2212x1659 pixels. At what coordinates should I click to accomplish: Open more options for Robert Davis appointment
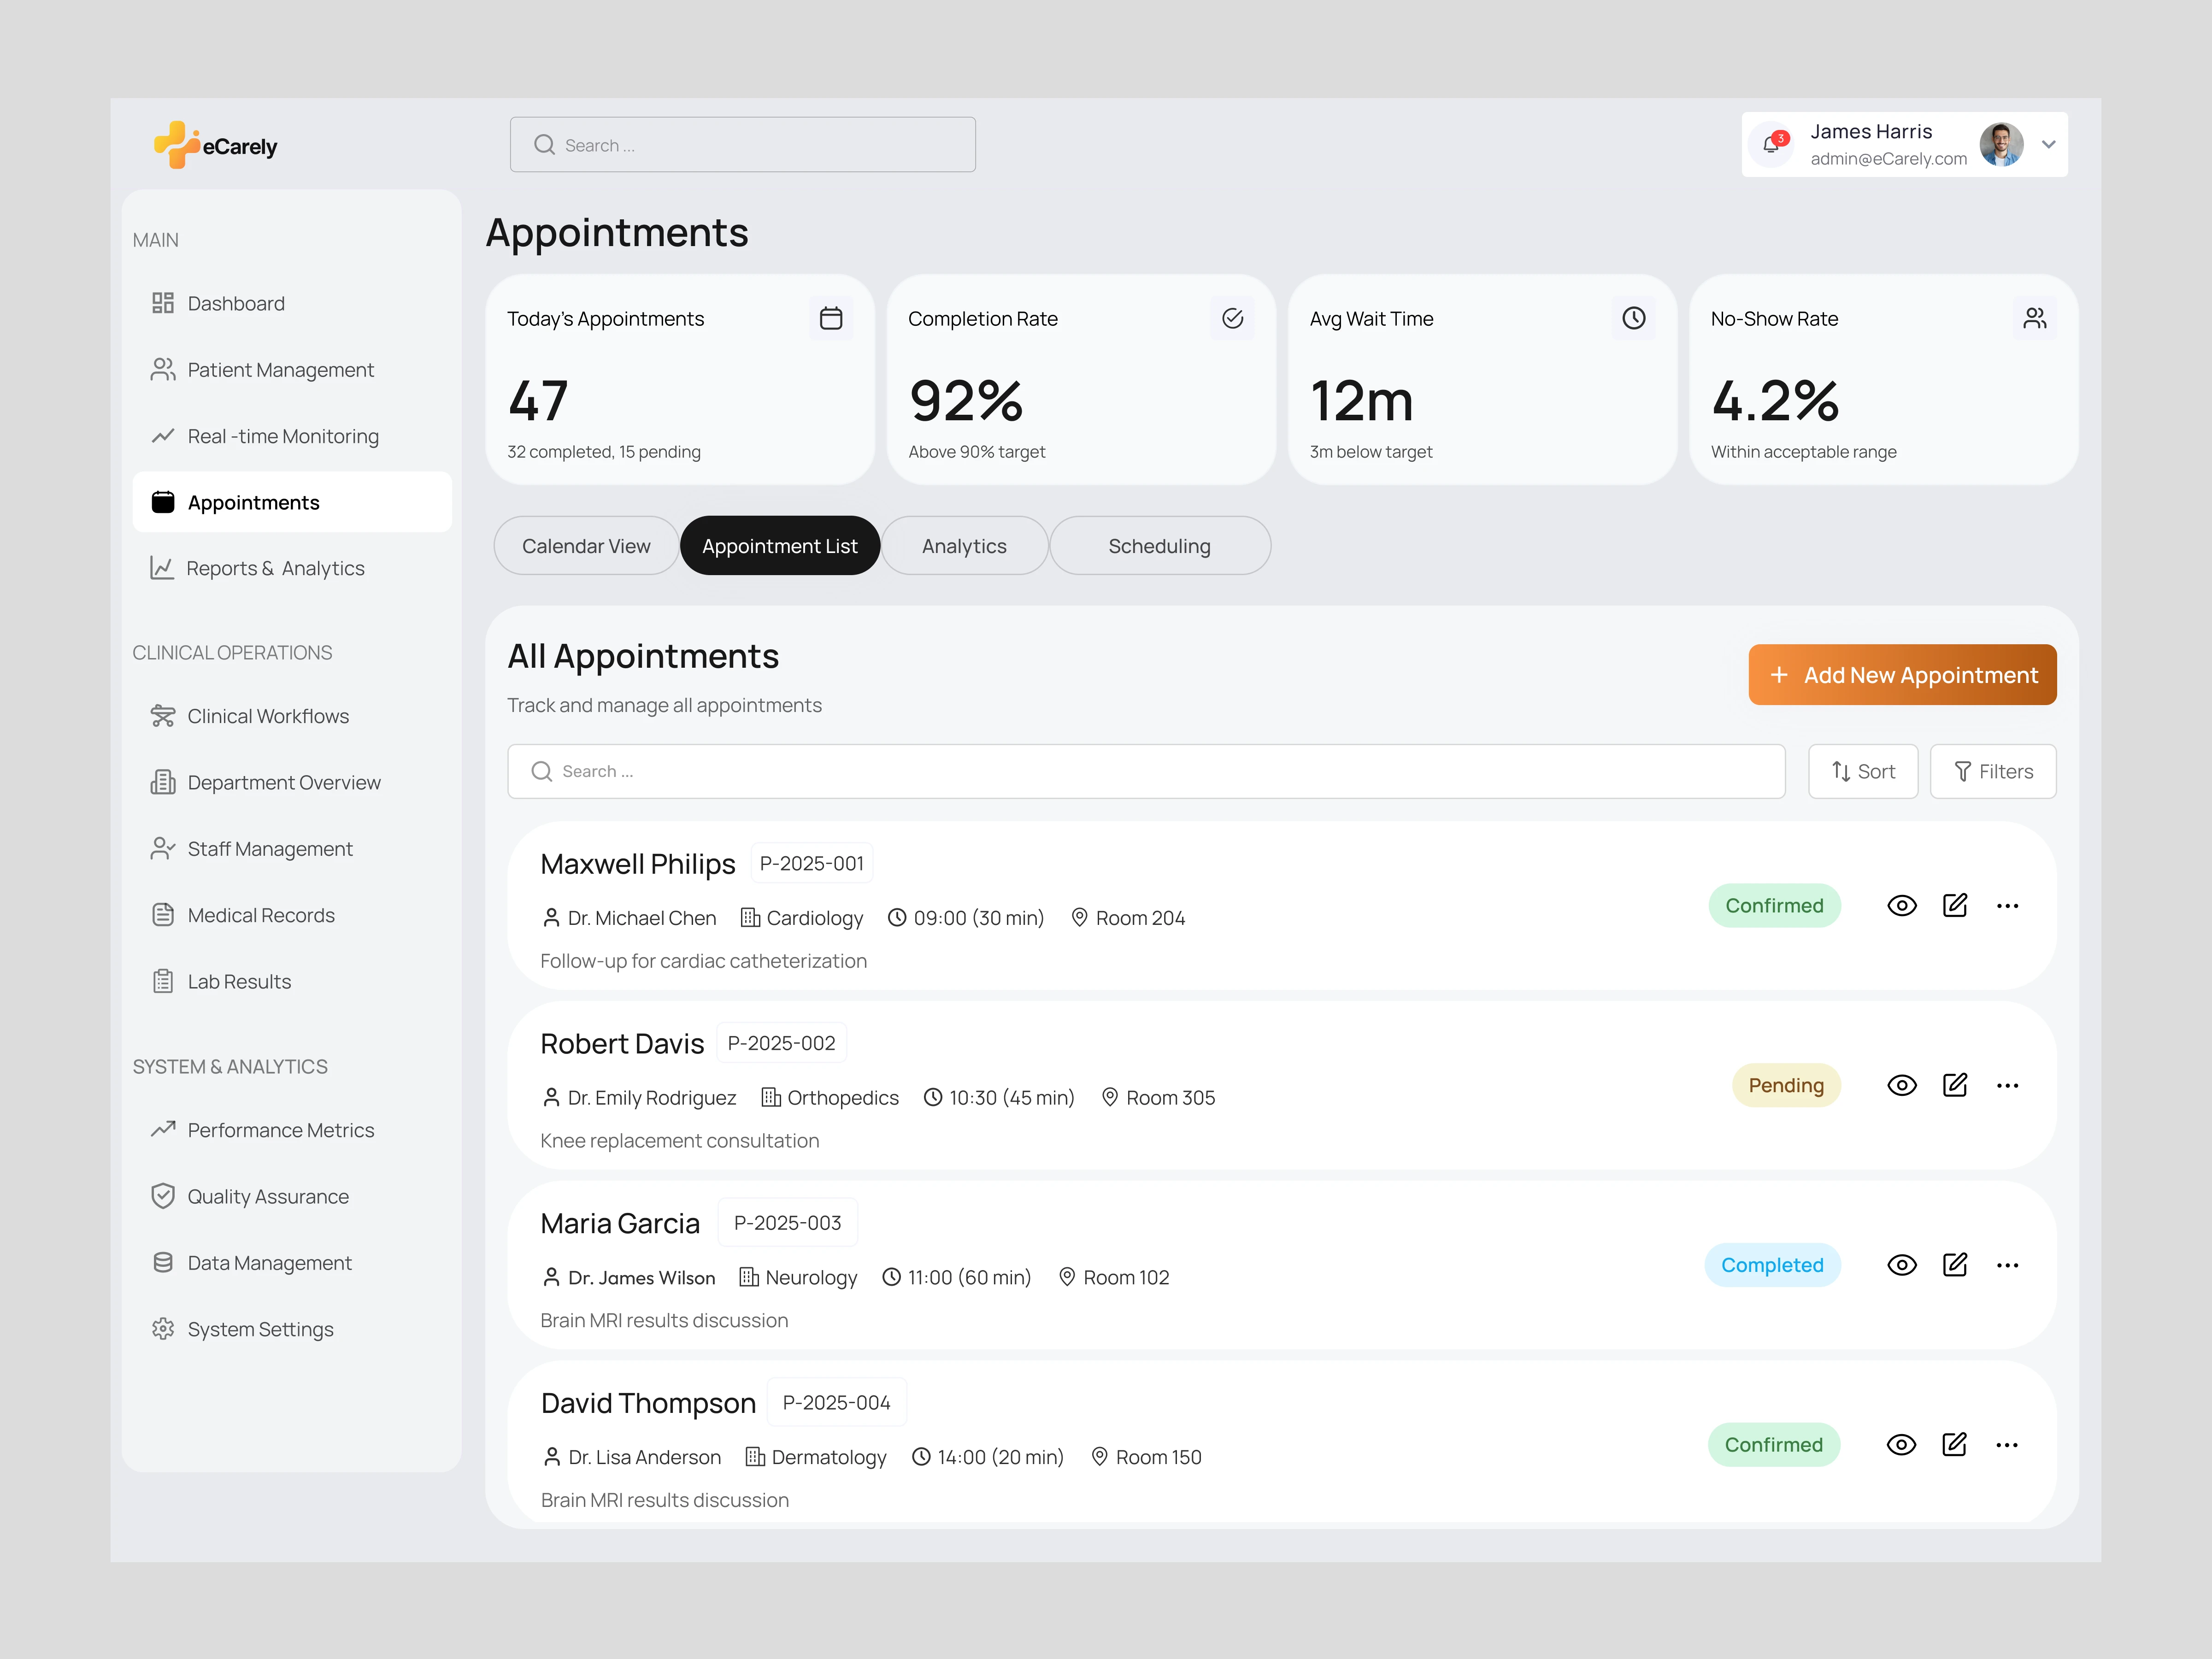[2007, 1086]
